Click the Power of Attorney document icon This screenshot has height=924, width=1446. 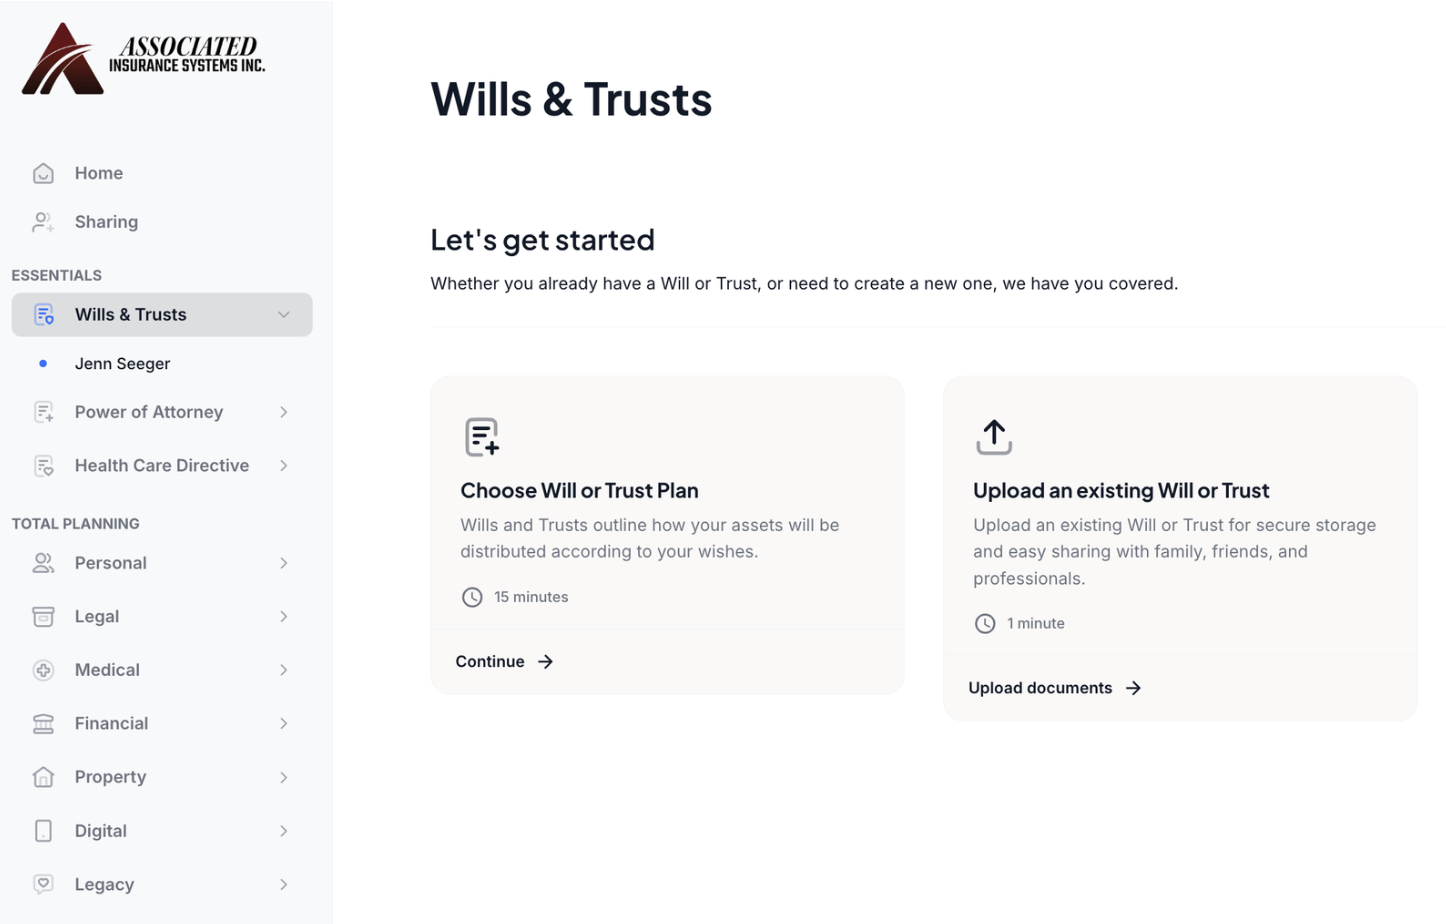(x=43, y=412)
